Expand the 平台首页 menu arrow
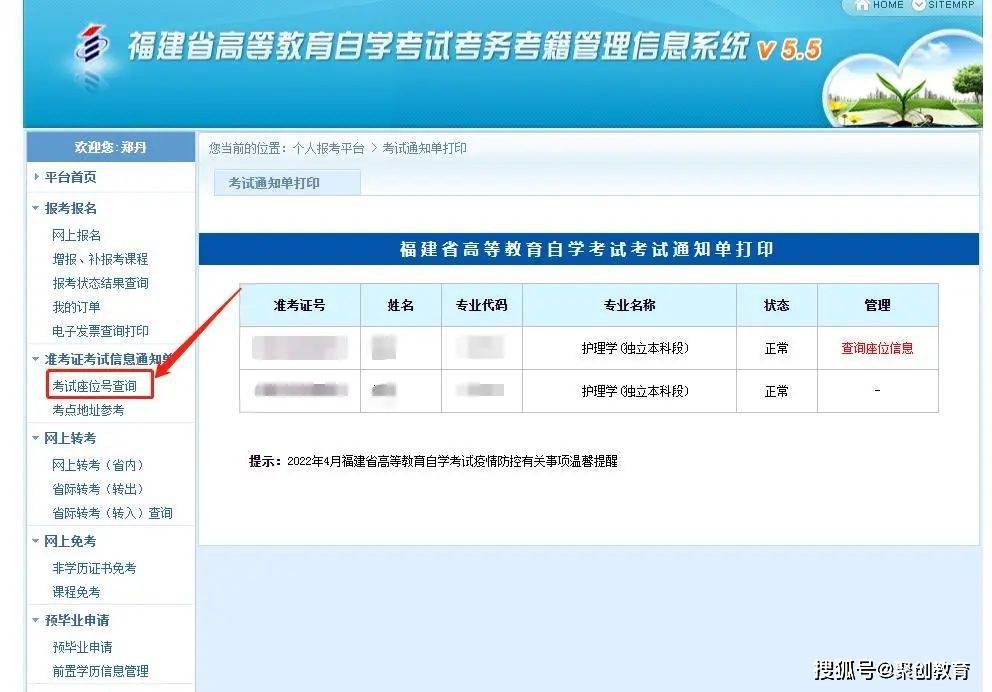992x692 pixels. [37, 177]
